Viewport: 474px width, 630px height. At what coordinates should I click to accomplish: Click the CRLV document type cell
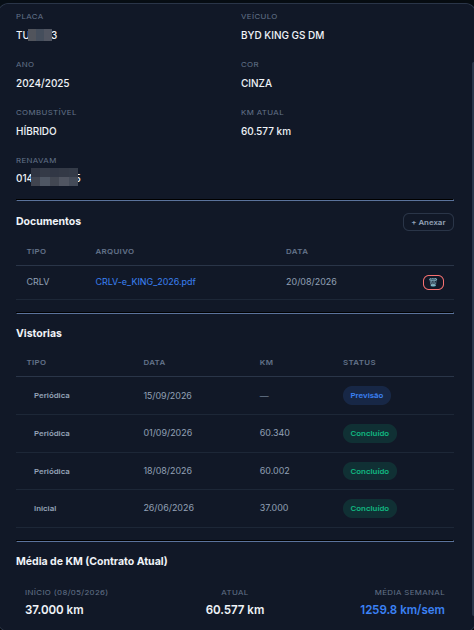click(x=38, y=282)
